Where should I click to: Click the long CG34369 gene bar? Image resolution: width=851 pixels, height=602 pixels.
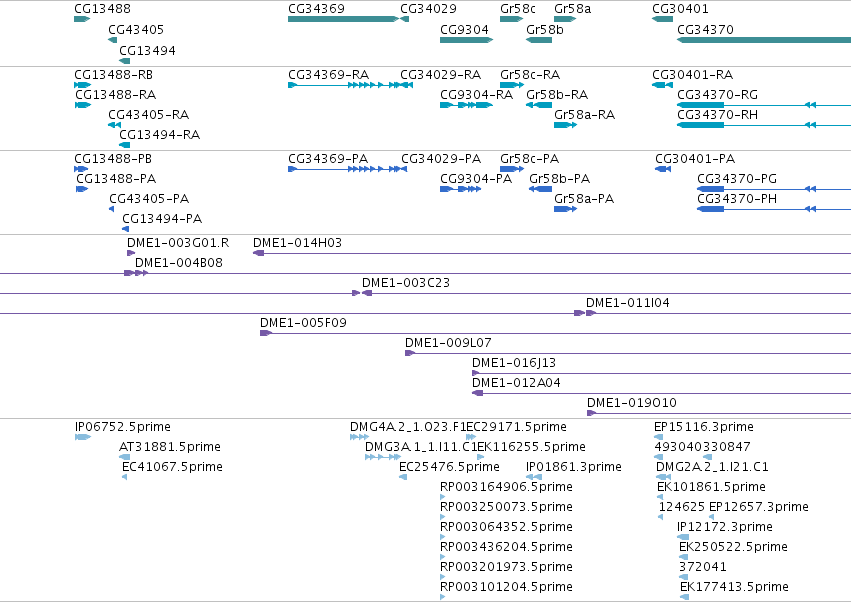[x=343, y=19]
